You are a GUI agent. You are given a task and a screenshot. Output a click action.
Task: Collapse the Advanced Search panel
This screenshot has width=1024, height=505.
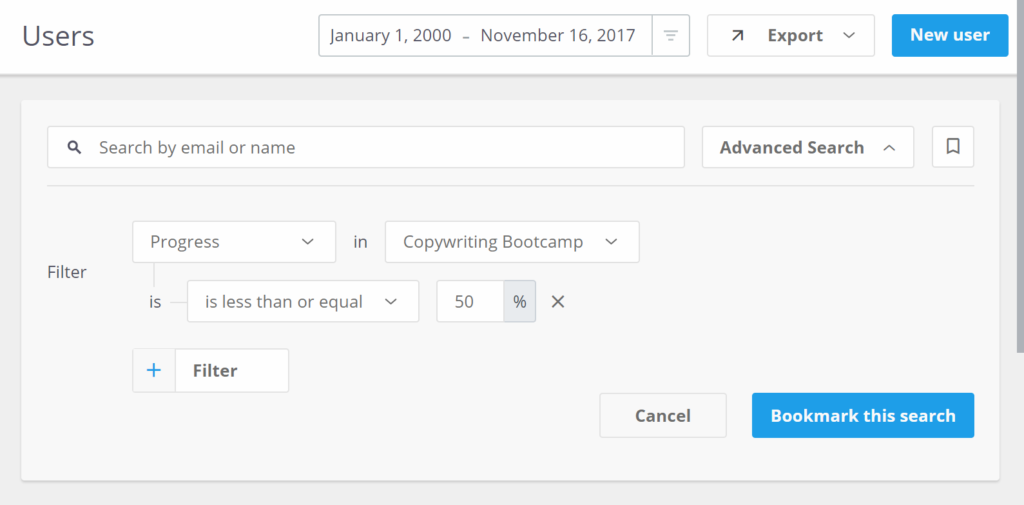808,147
